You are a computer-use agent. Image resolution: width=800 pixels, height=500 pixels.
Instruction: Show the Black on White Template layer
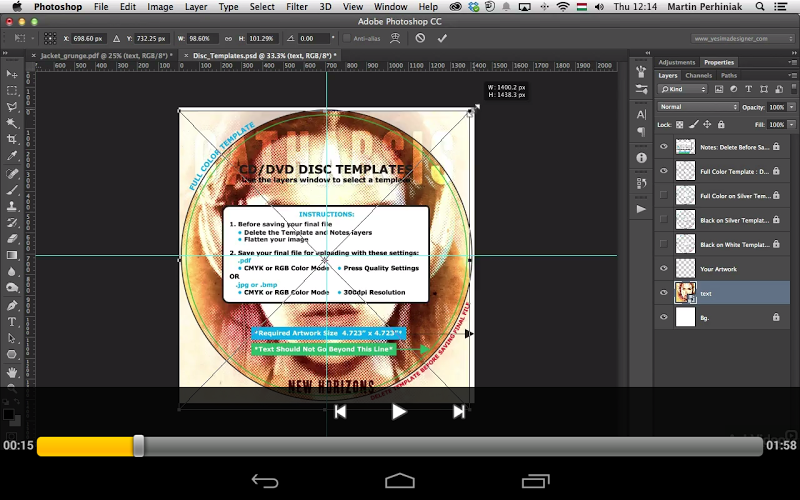pos(663,244)
